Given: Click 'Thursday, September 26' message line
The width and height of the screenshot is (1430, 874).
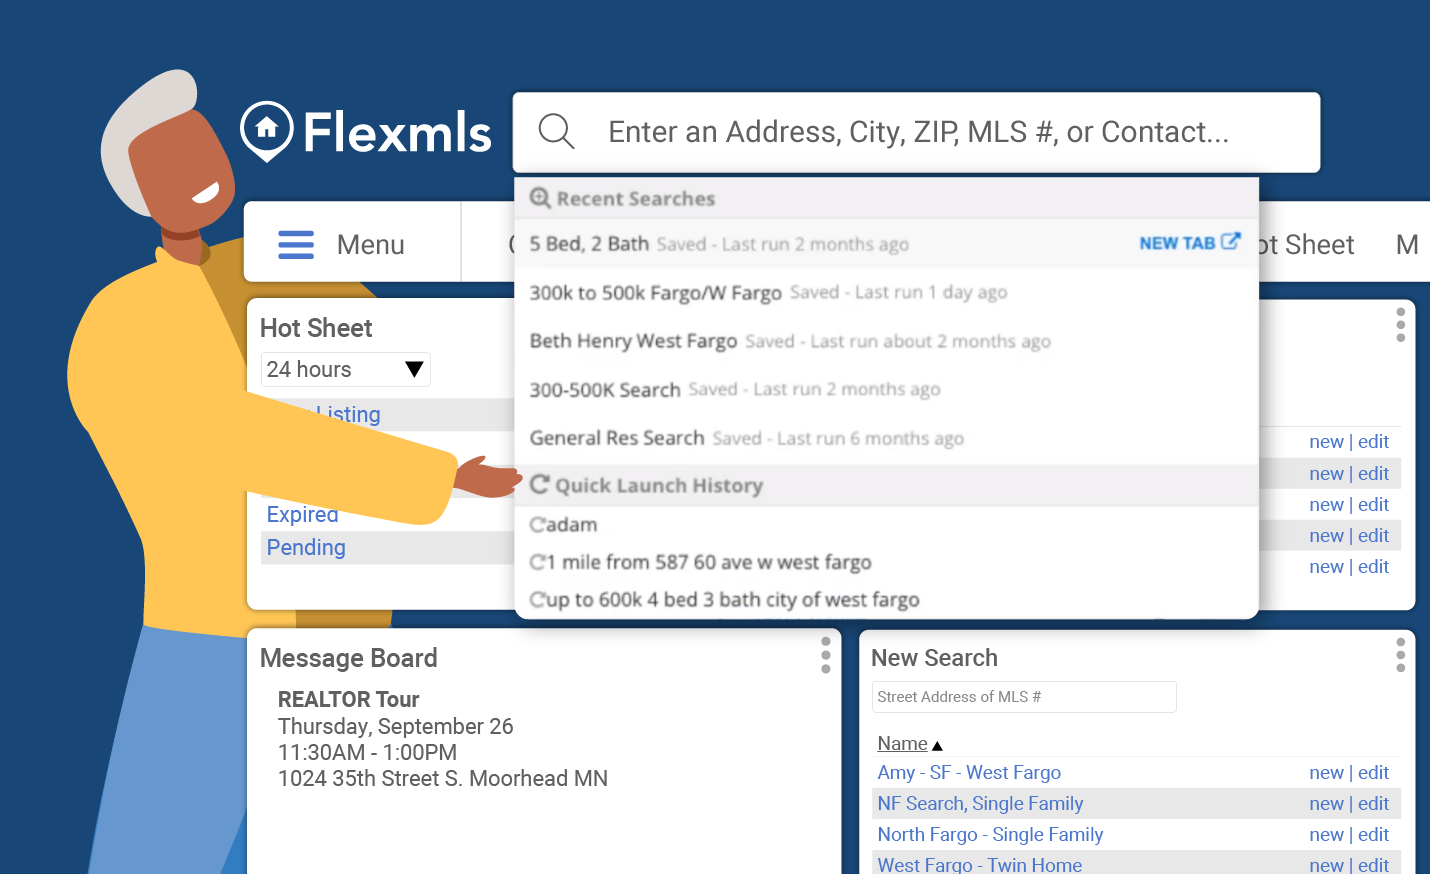Looking at the screenshot, I should (395, 726).
